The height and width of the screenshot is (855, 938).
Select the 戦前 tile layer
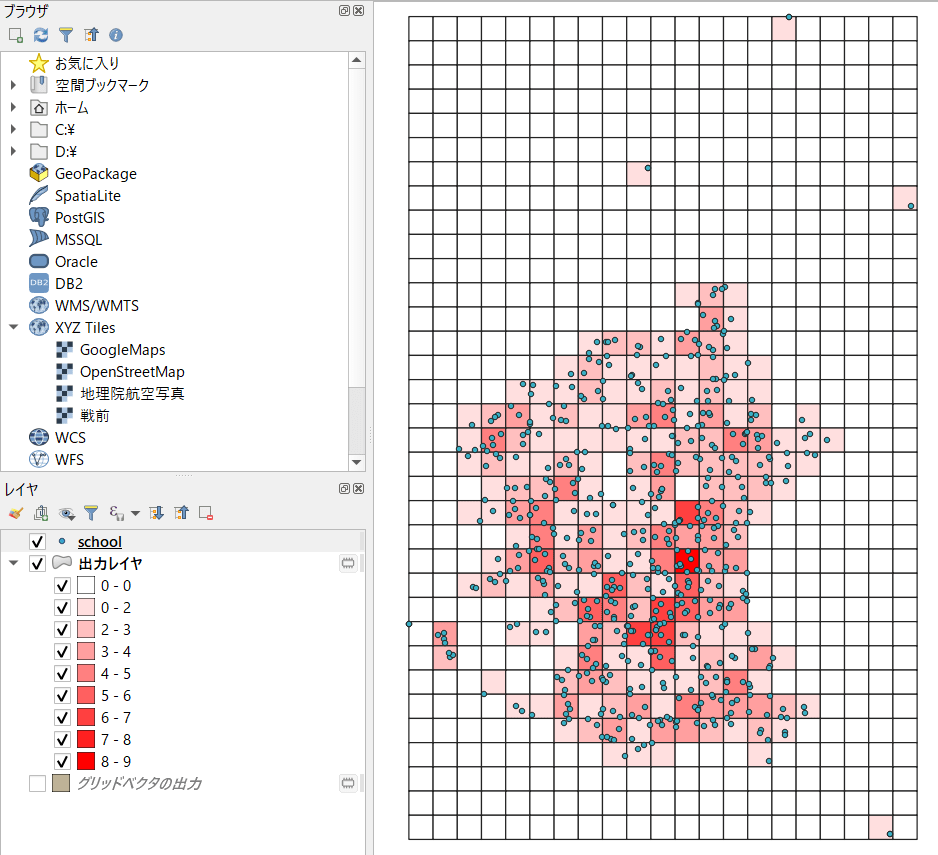(x=95, y=416)
